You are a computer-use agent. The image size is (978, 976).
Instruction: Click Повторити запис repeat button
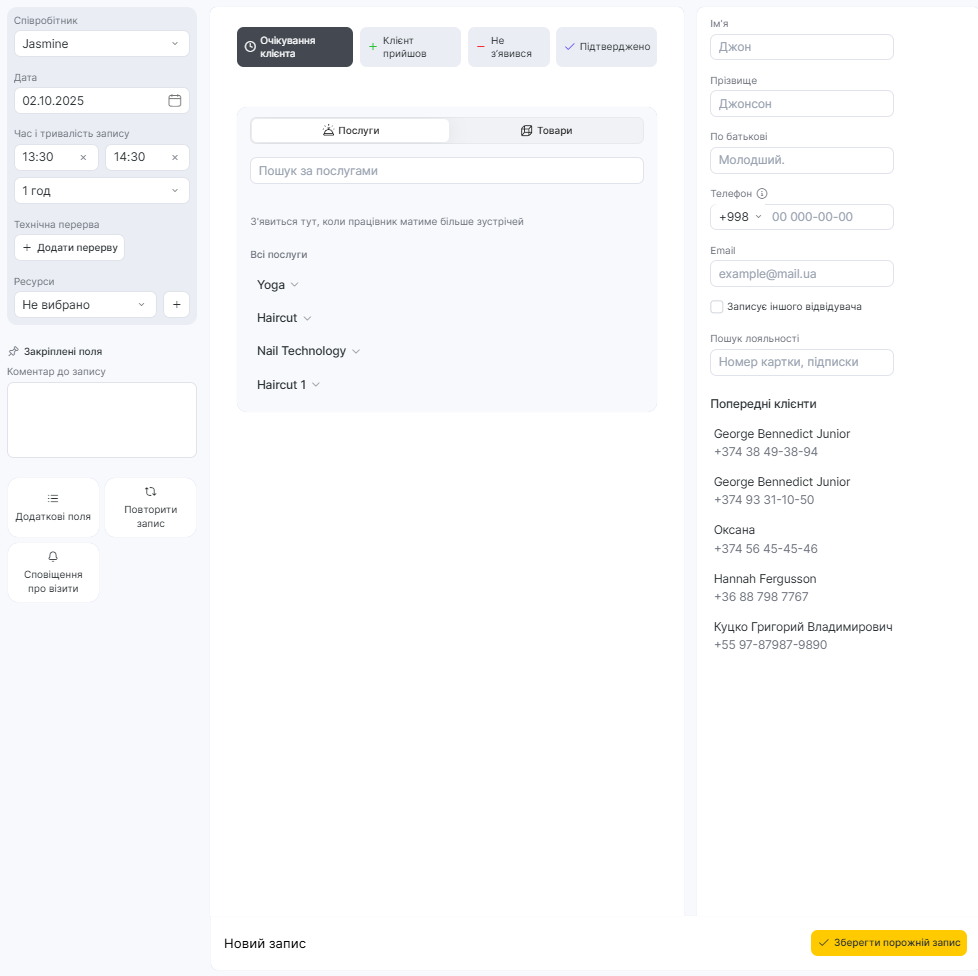pos(150,507)
